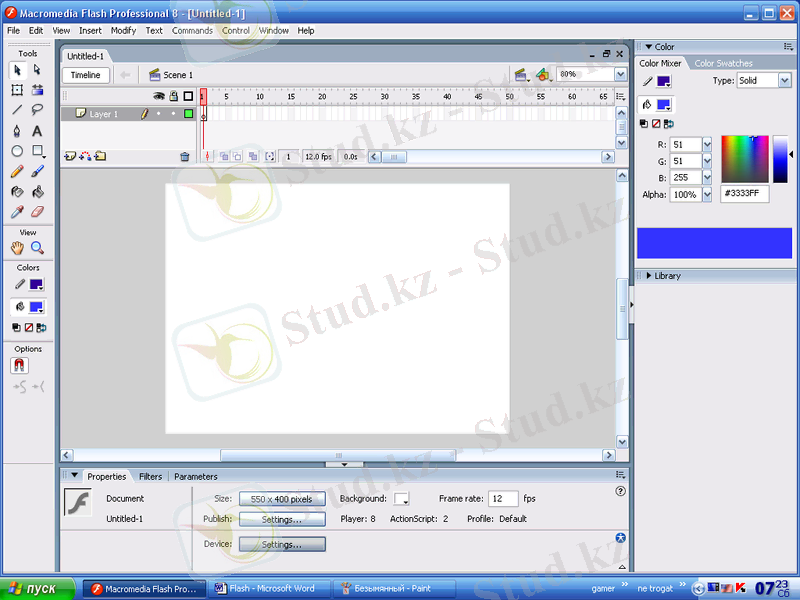Collapse the Properties panel triangle
The height and width of the screenshot is (600, 800).
coord(74,475)
